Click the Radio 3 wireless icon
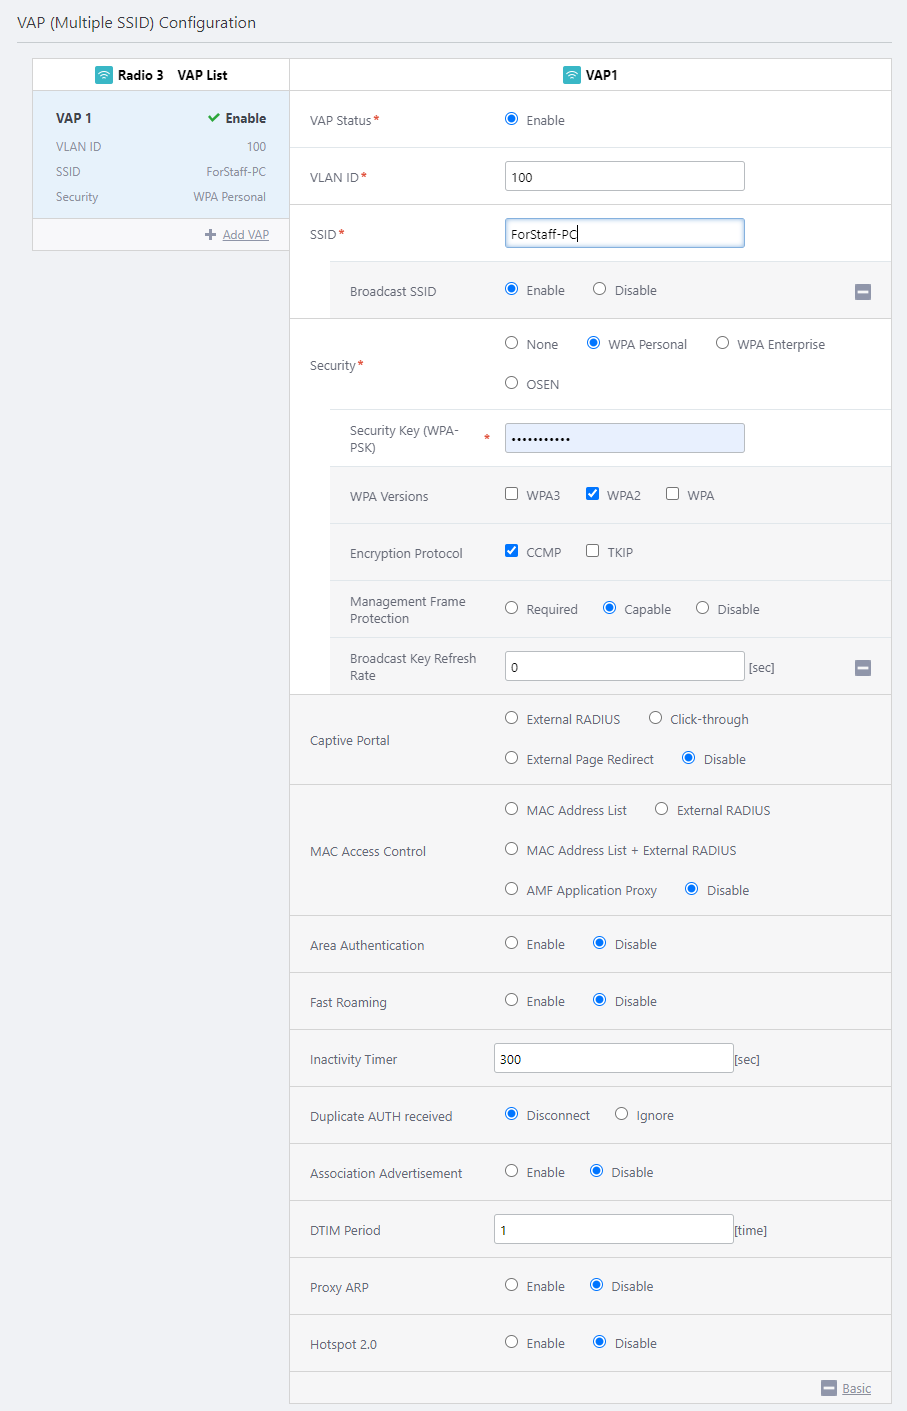 click(x=104, y=75)
